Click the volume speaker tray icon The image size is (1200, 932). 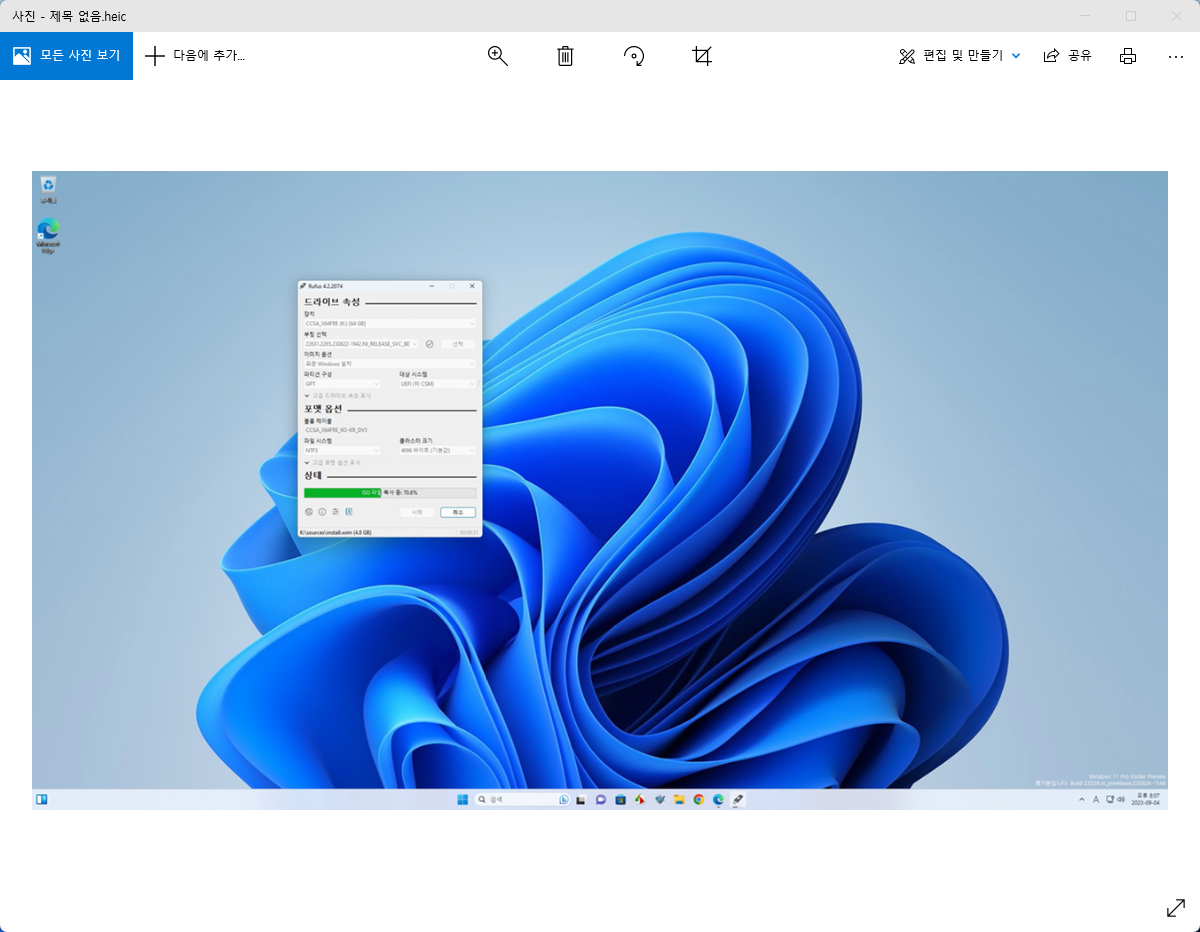(1120, 799)
